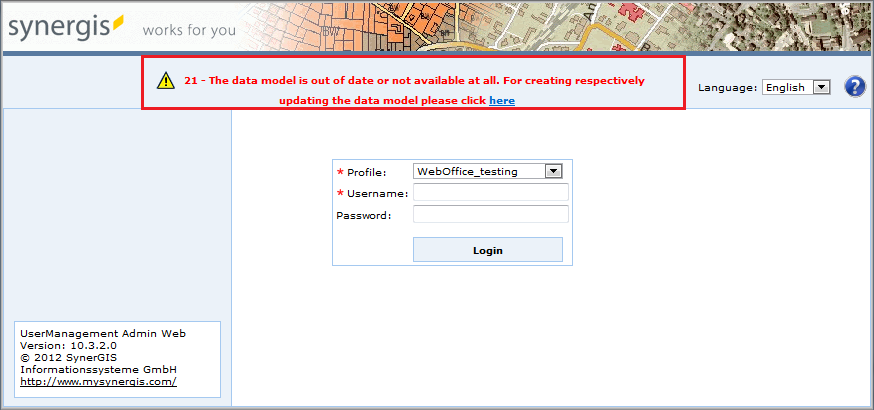This screenshot has width=874, height=410.
Task: Click the arrow button on Language selector
Action: pos(822,87)
